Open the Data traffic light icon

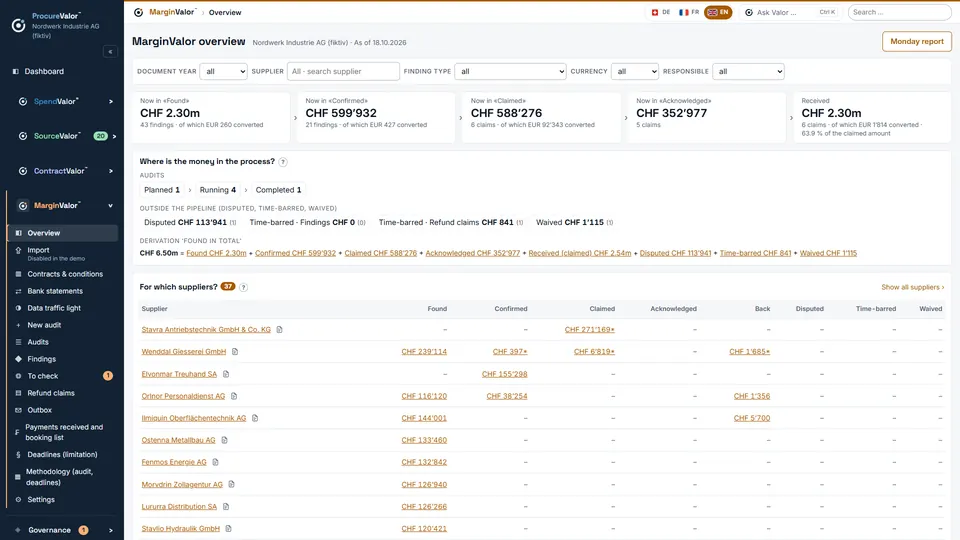click(18, 308)
